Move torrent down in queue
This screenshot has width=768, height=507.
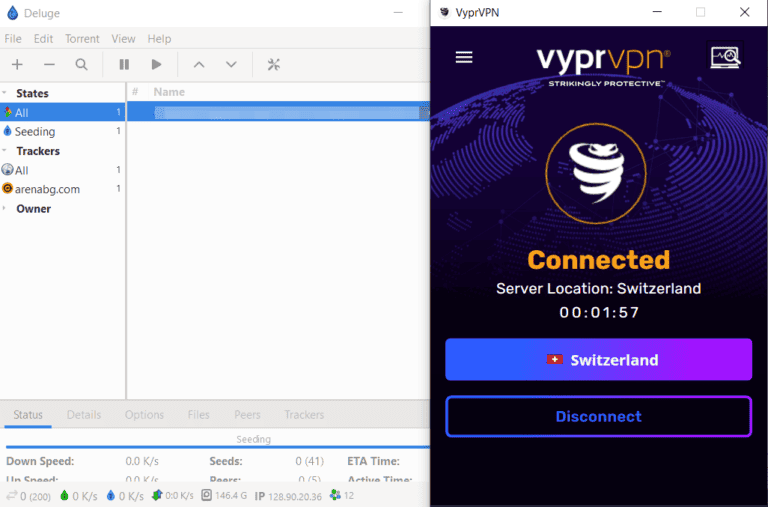click(x=231, y=64)
